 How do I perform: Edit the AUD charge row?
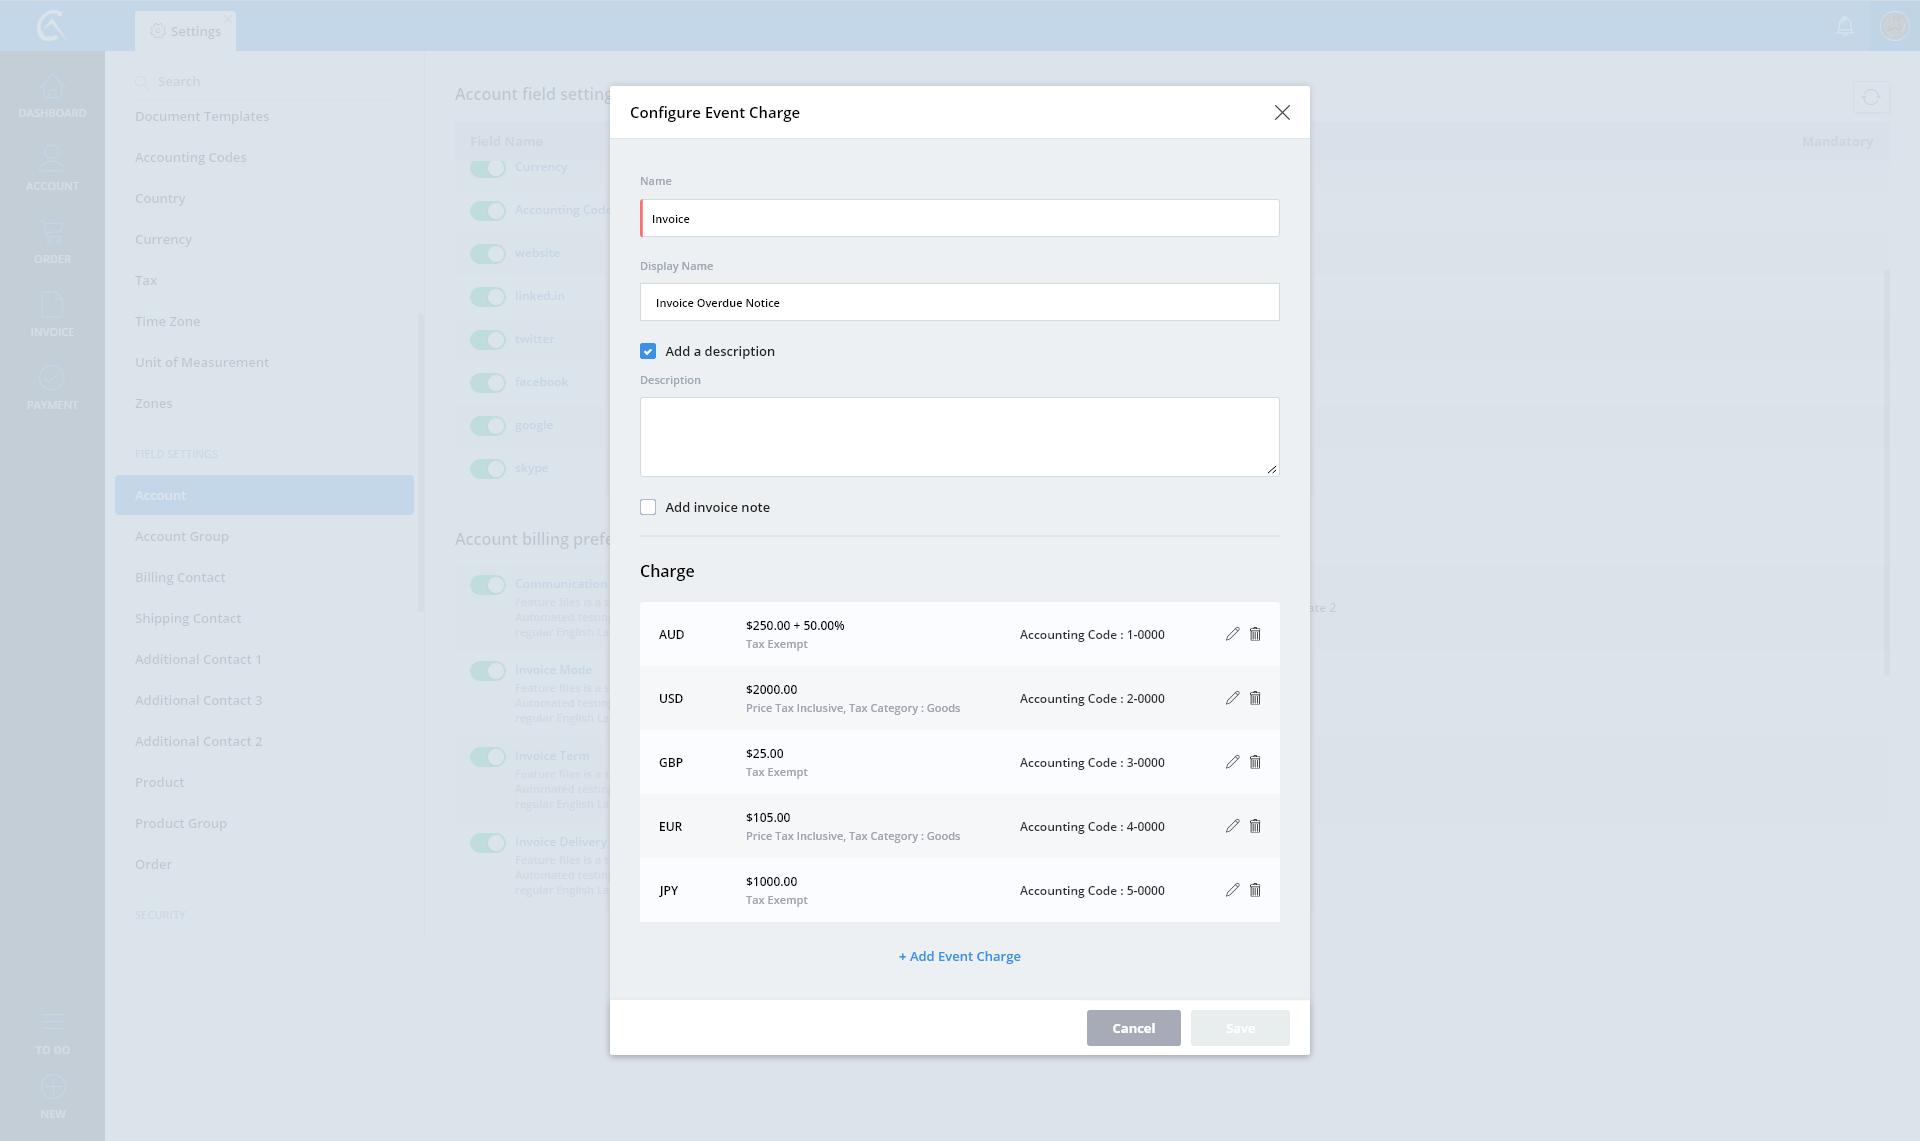point(1232,634)
